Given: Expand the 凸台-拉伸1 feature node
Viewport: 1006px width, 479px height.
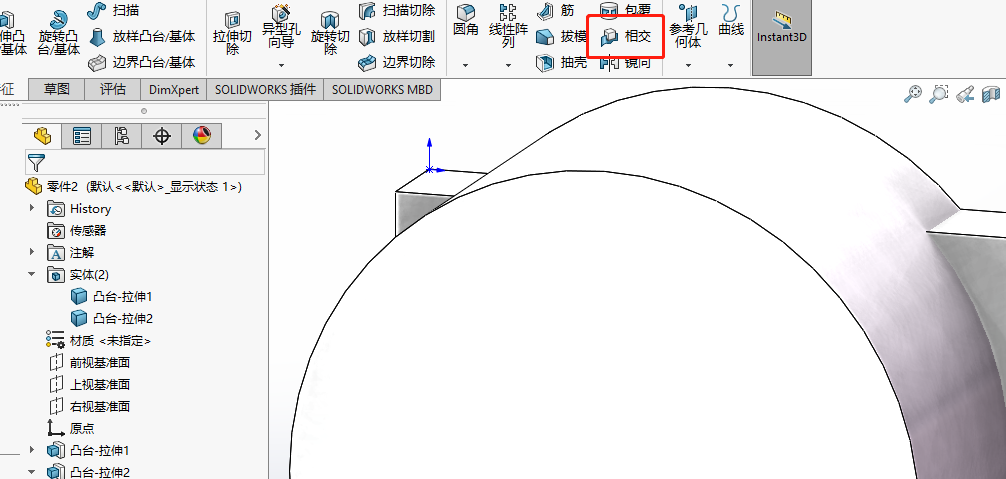Looking at the screenshot, I should coord(31,450).
